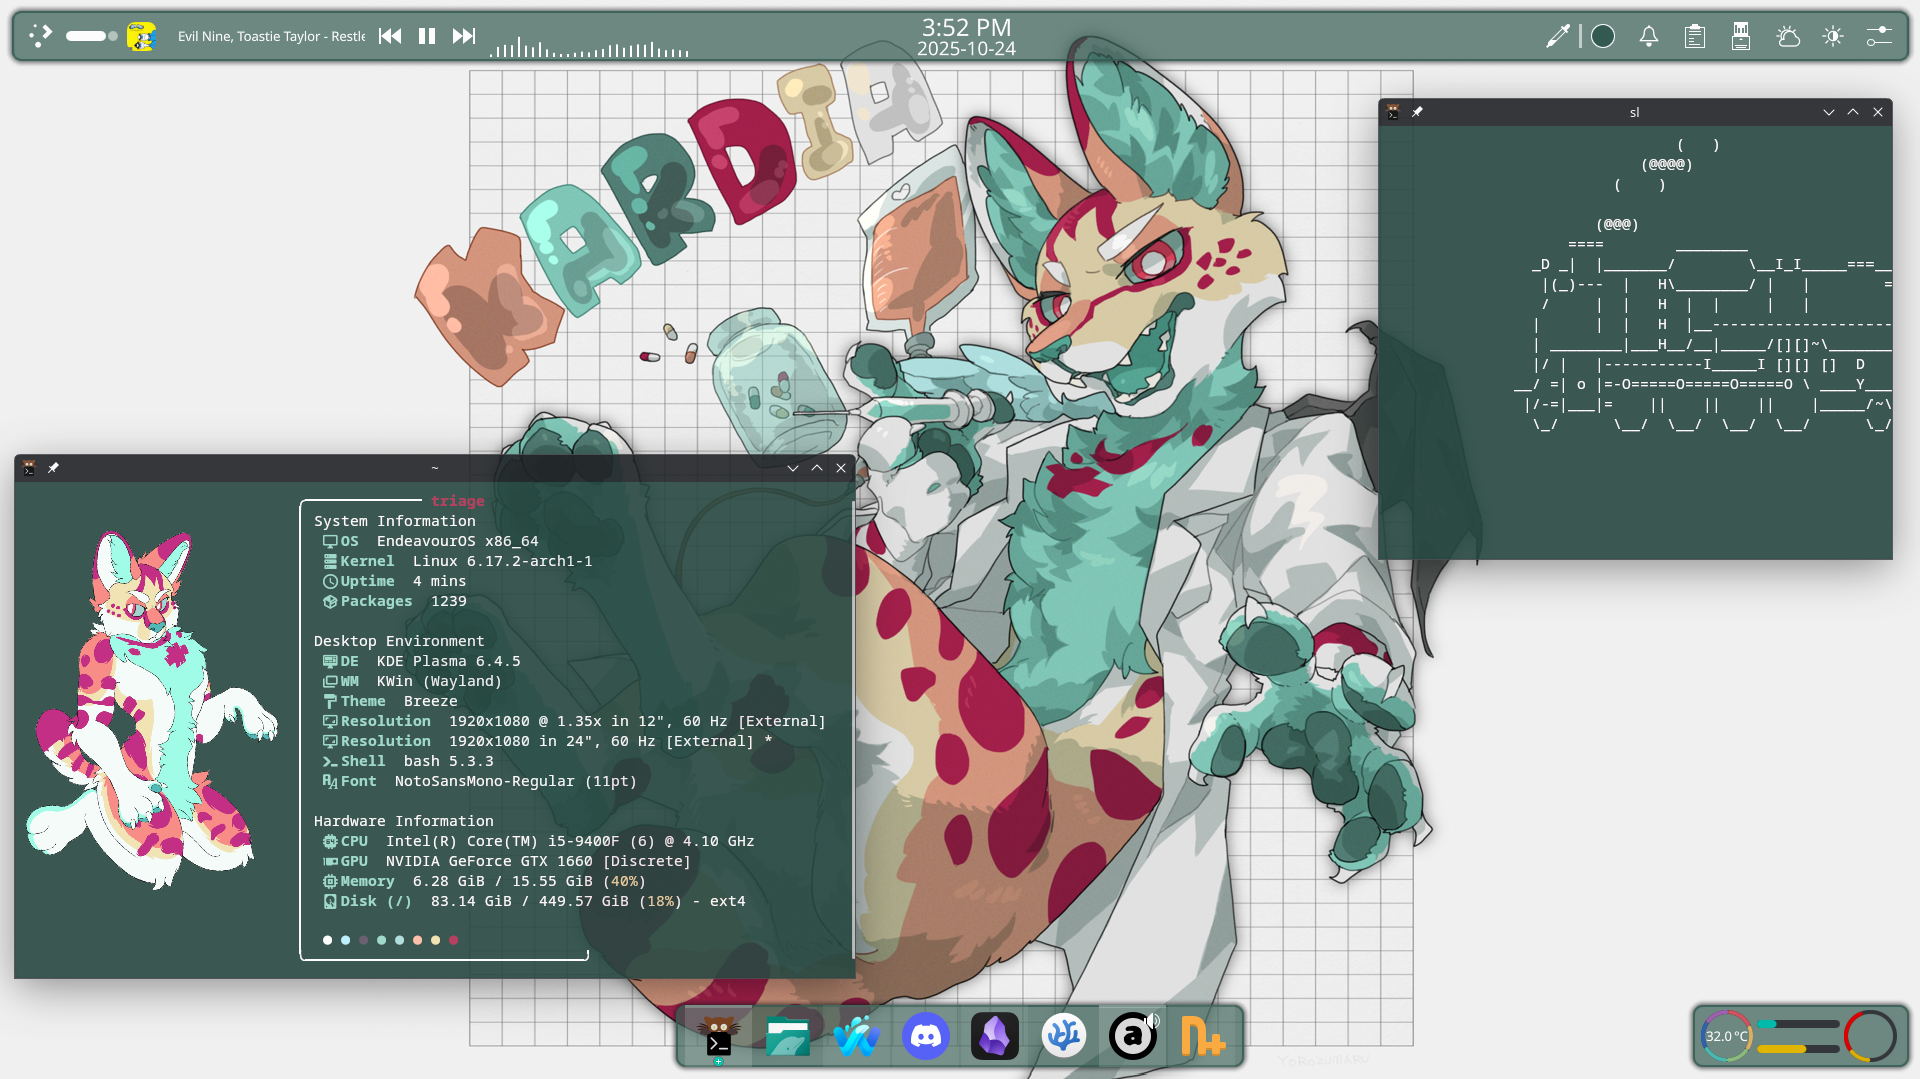Go back to the previous track
Image resolution: width=1920 pixels, height=1079 pixels.
390,36
